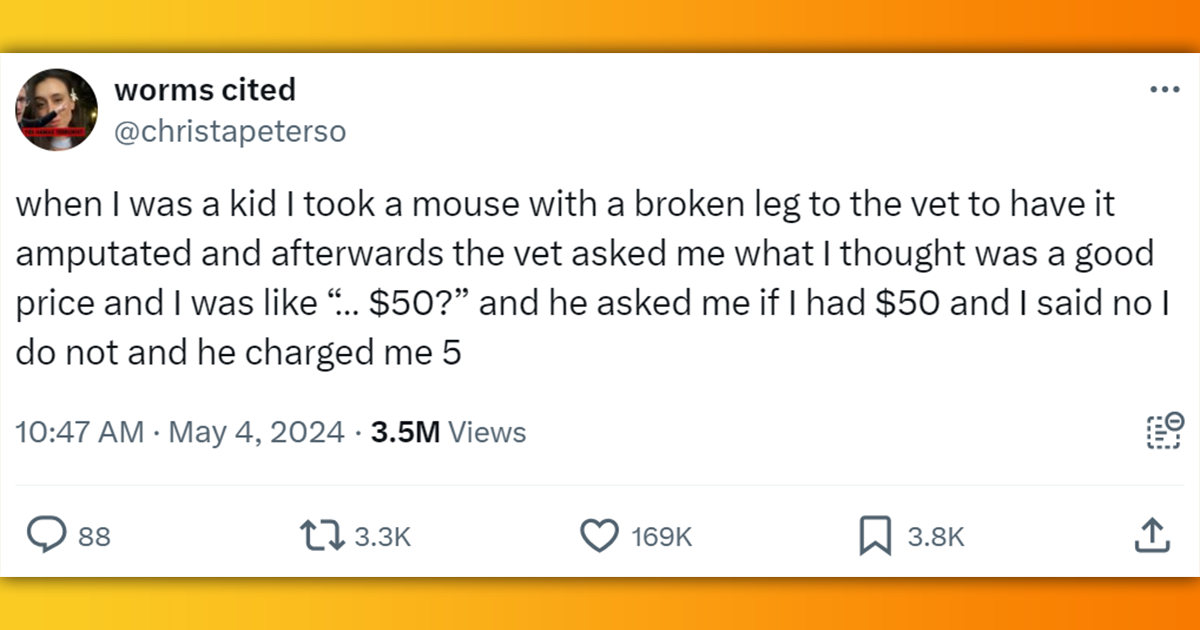Click the 169K likes count
Screen dimensions: 1200x630
pyautogui.click(x=659, y=537)
